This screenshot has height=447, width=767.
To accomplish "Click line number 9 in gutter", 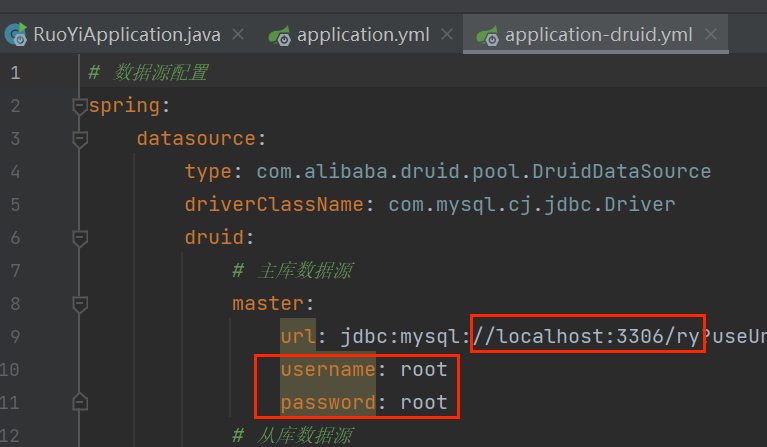I will (x=15, y=336).
